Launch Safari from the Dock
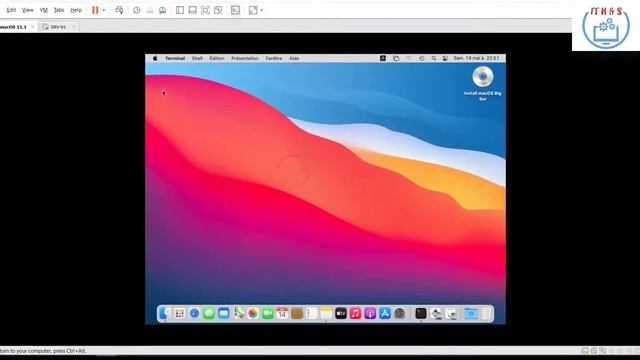 coord(194,313)
